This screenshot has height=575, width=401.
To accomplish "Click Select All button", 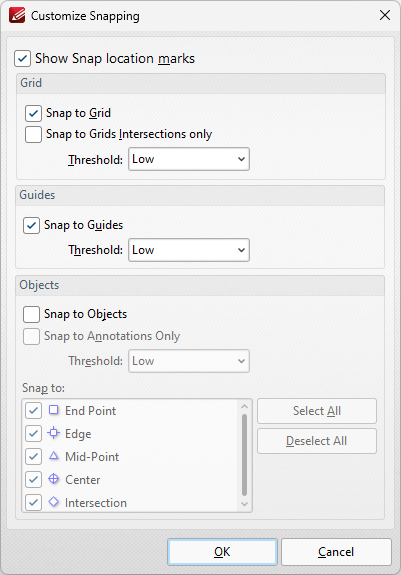I will tap(317, 411).
